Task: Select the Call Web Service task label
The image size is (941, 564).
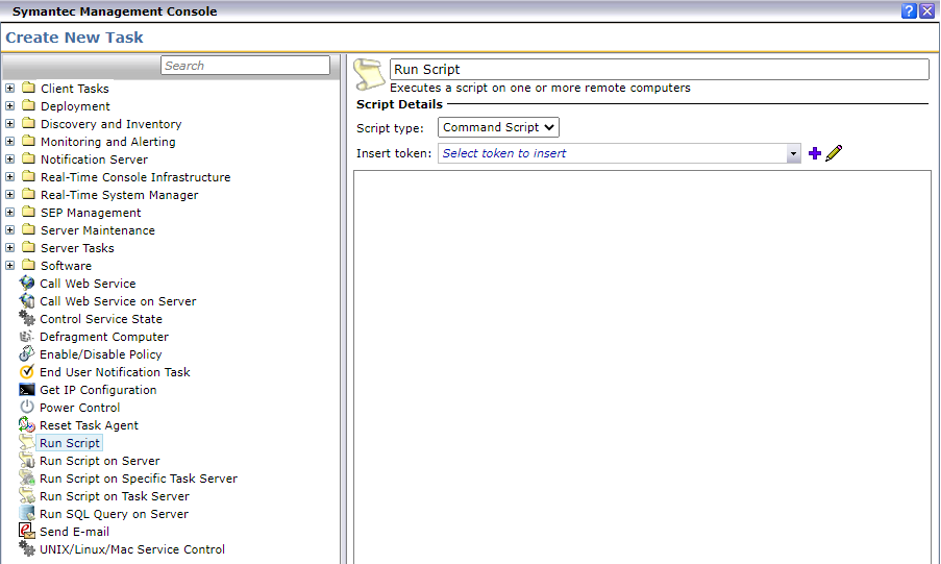Action: [88, 283]
